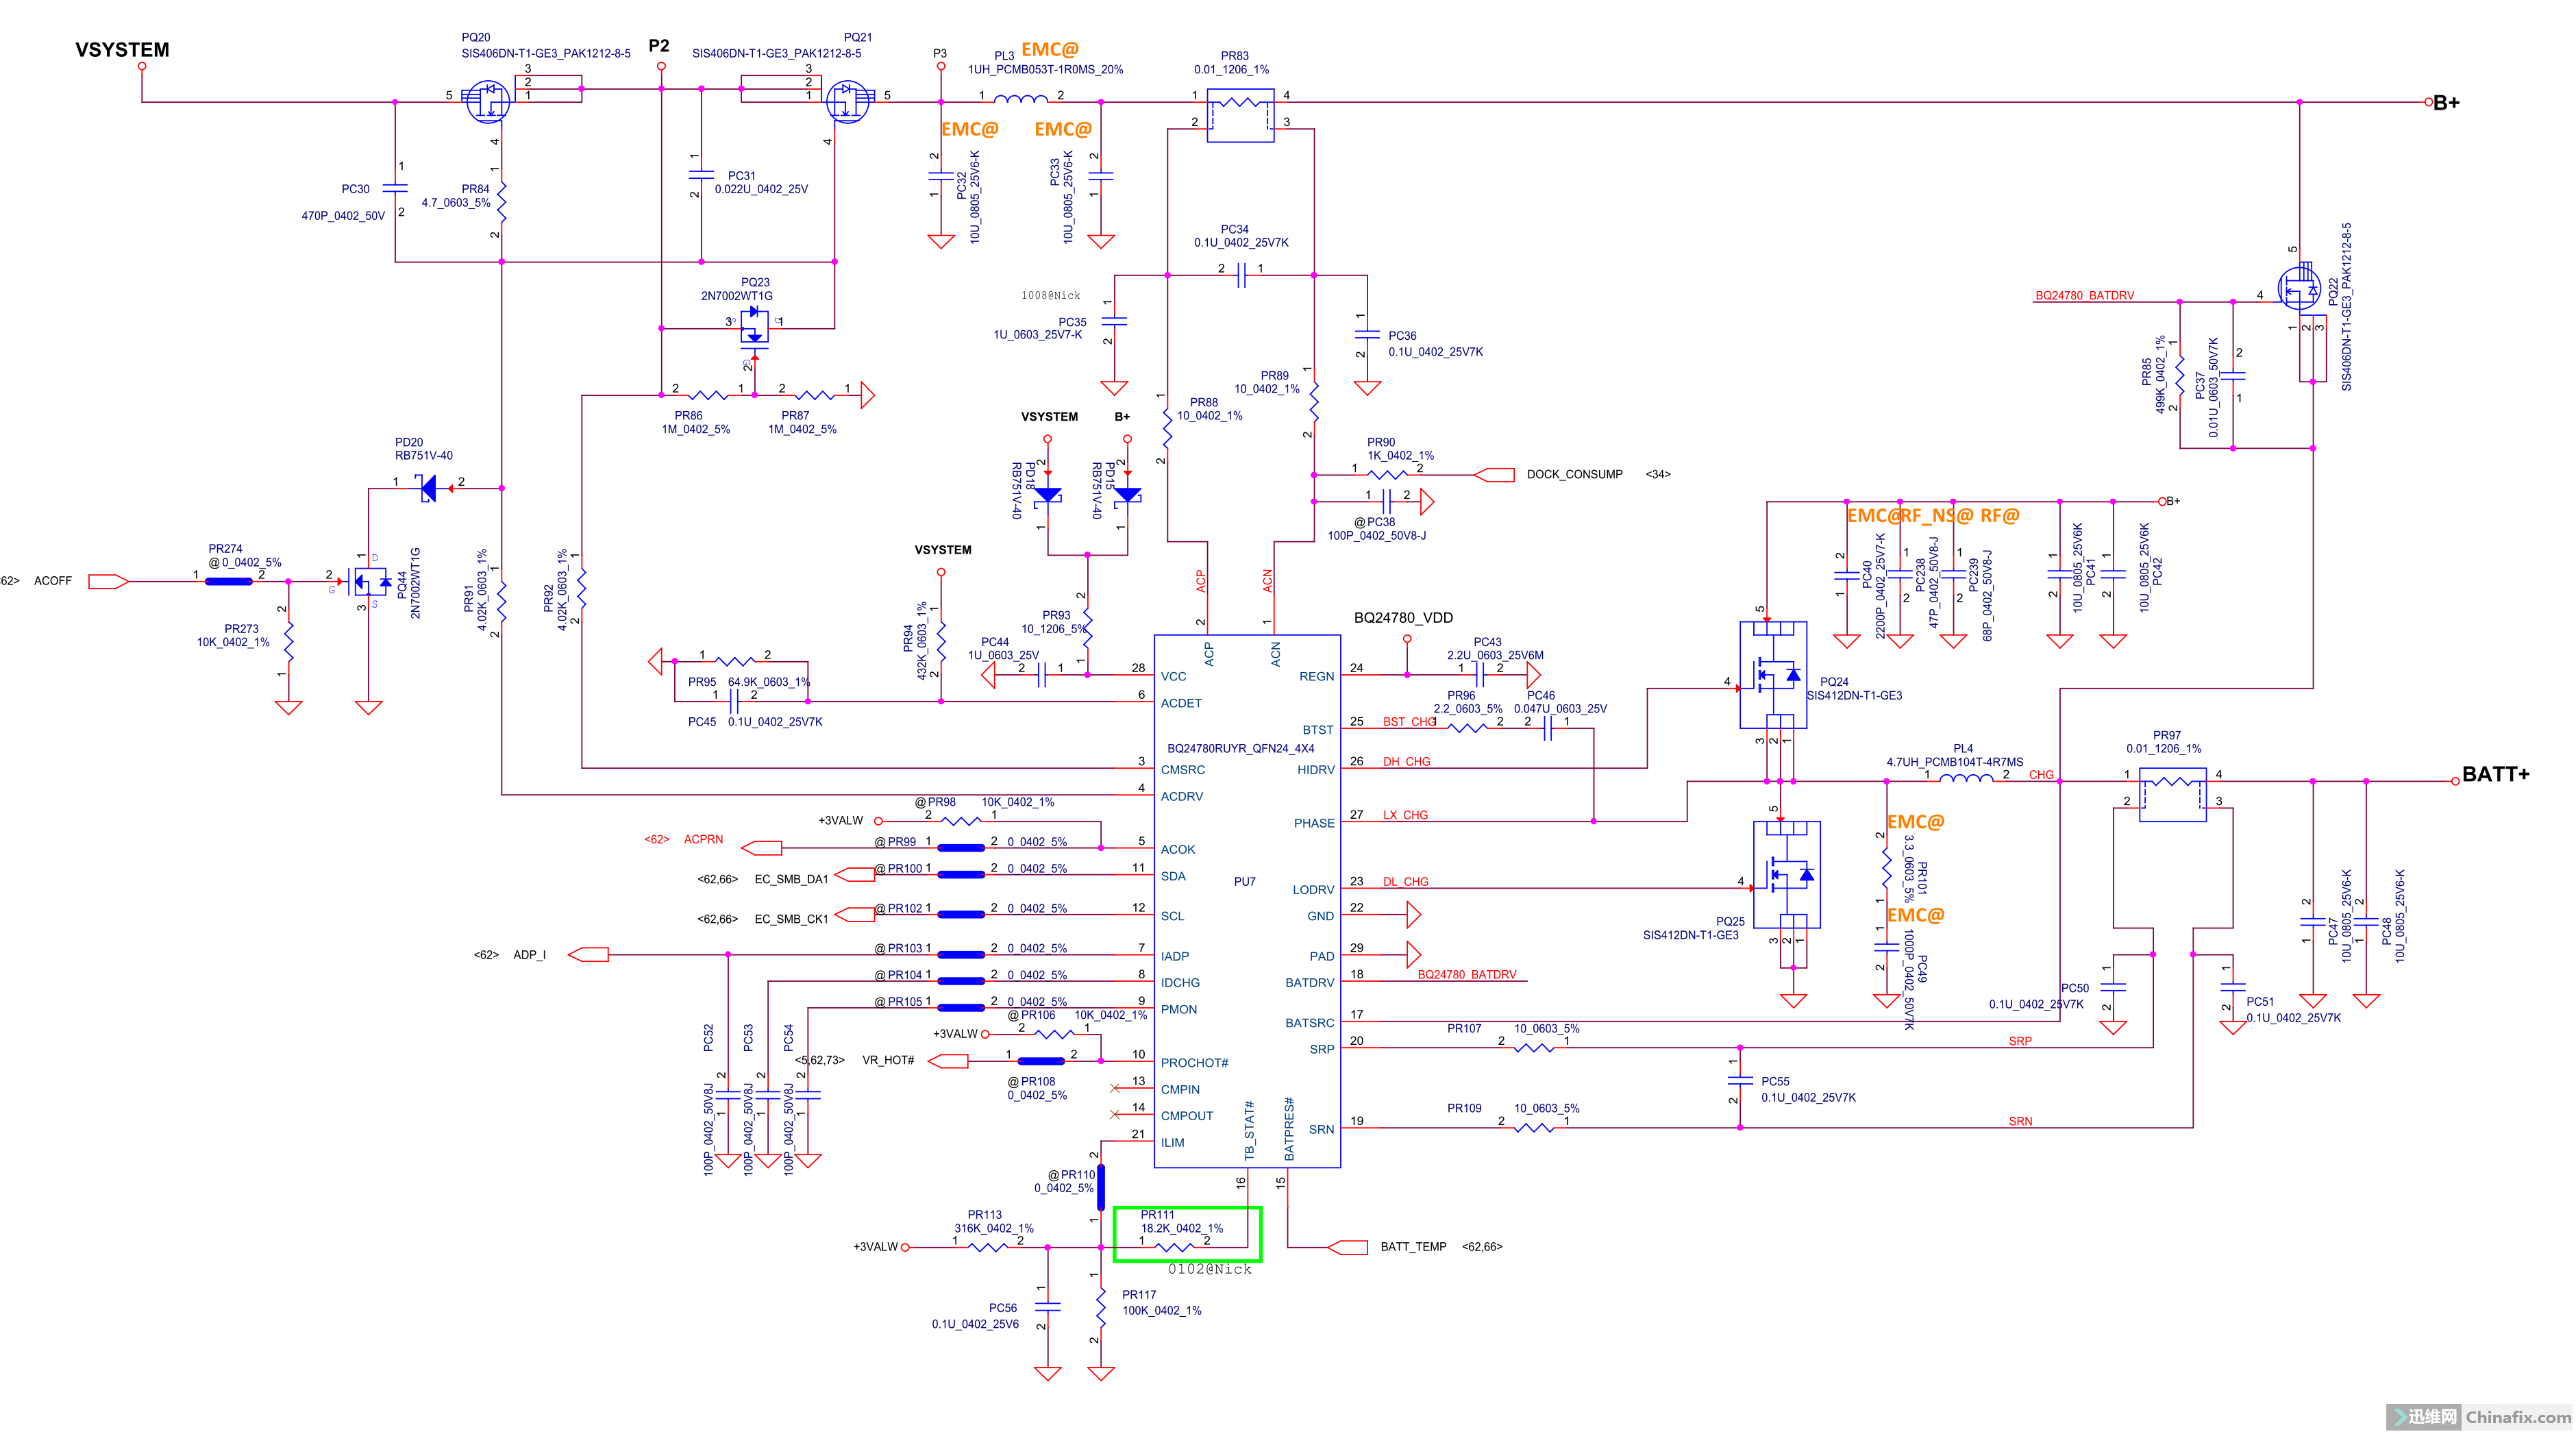Select the PQ44 2N7002WT1G transistor symbol
This screenshot has width=2576, height=1434.
click(x=369, y=581)
